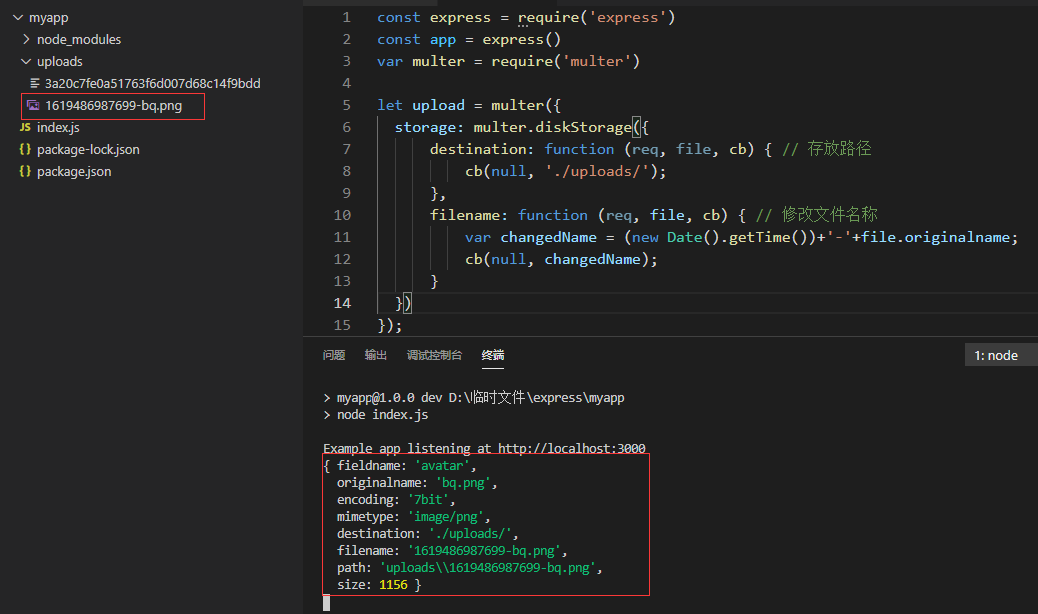Click the JS icon beside index.js
Screen dimensions: 1038x614
click(25, 127)
